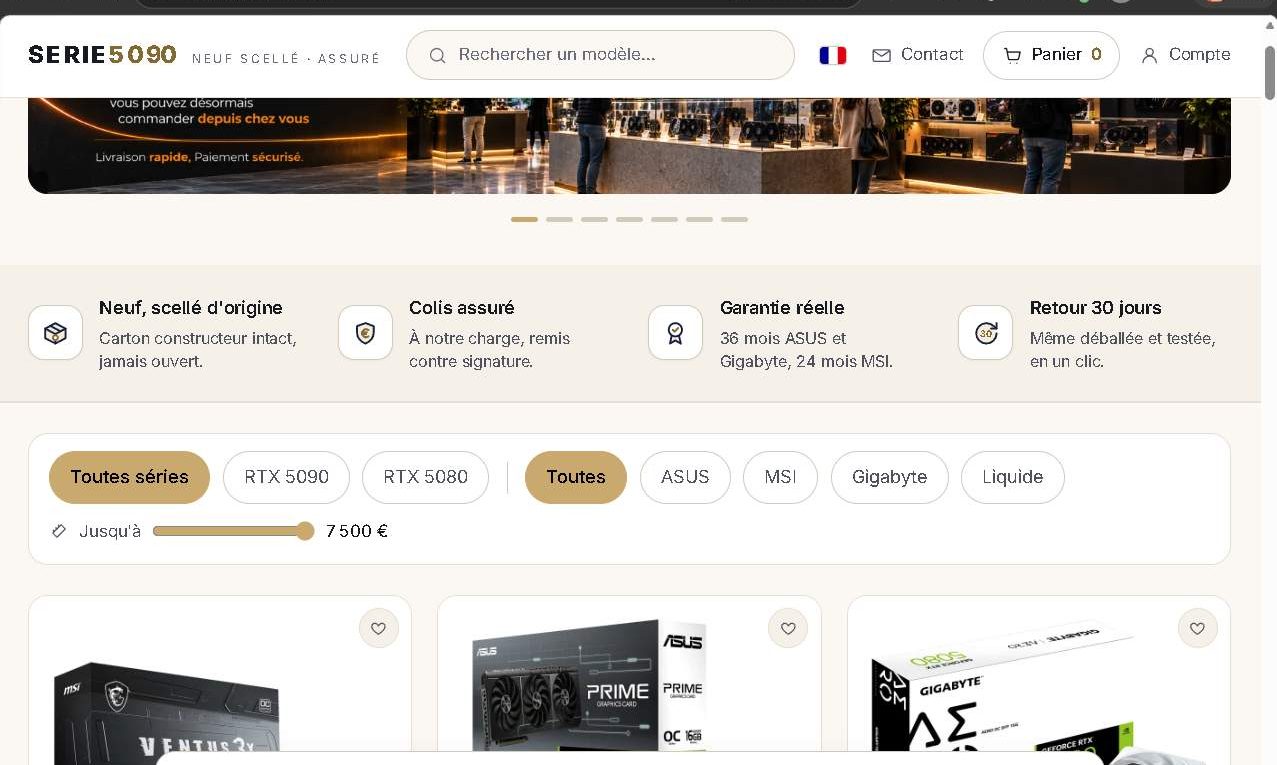Viewport: 1277px width, 765px height.
Task: Click the Colis assuré shield icon
Action: click(366, 333)
